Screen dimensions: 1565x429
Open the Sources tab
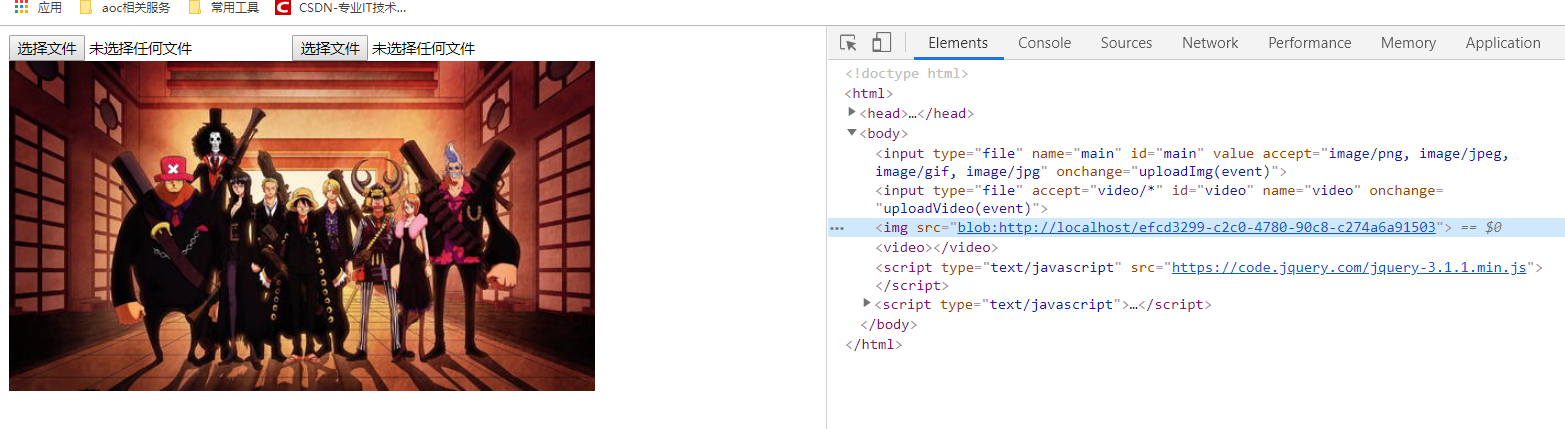pyautogui.click(x=1126, y=43)
